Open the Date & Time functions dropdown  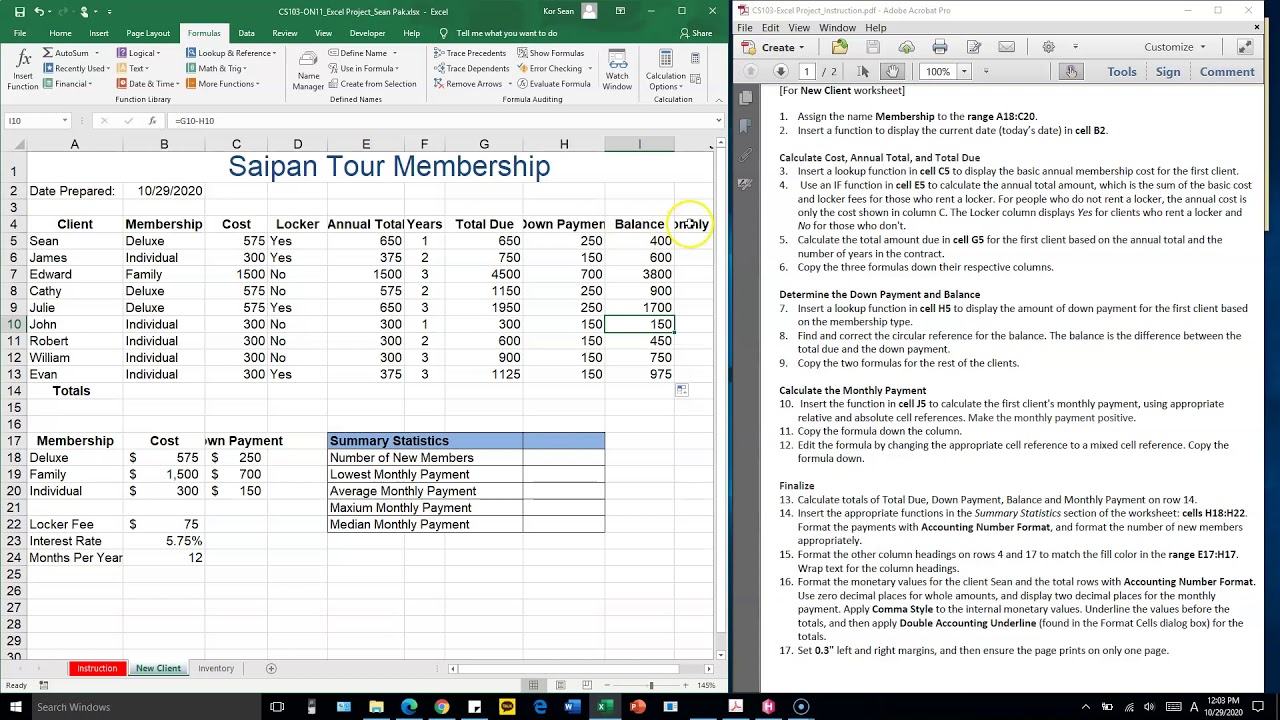(149, 84)
